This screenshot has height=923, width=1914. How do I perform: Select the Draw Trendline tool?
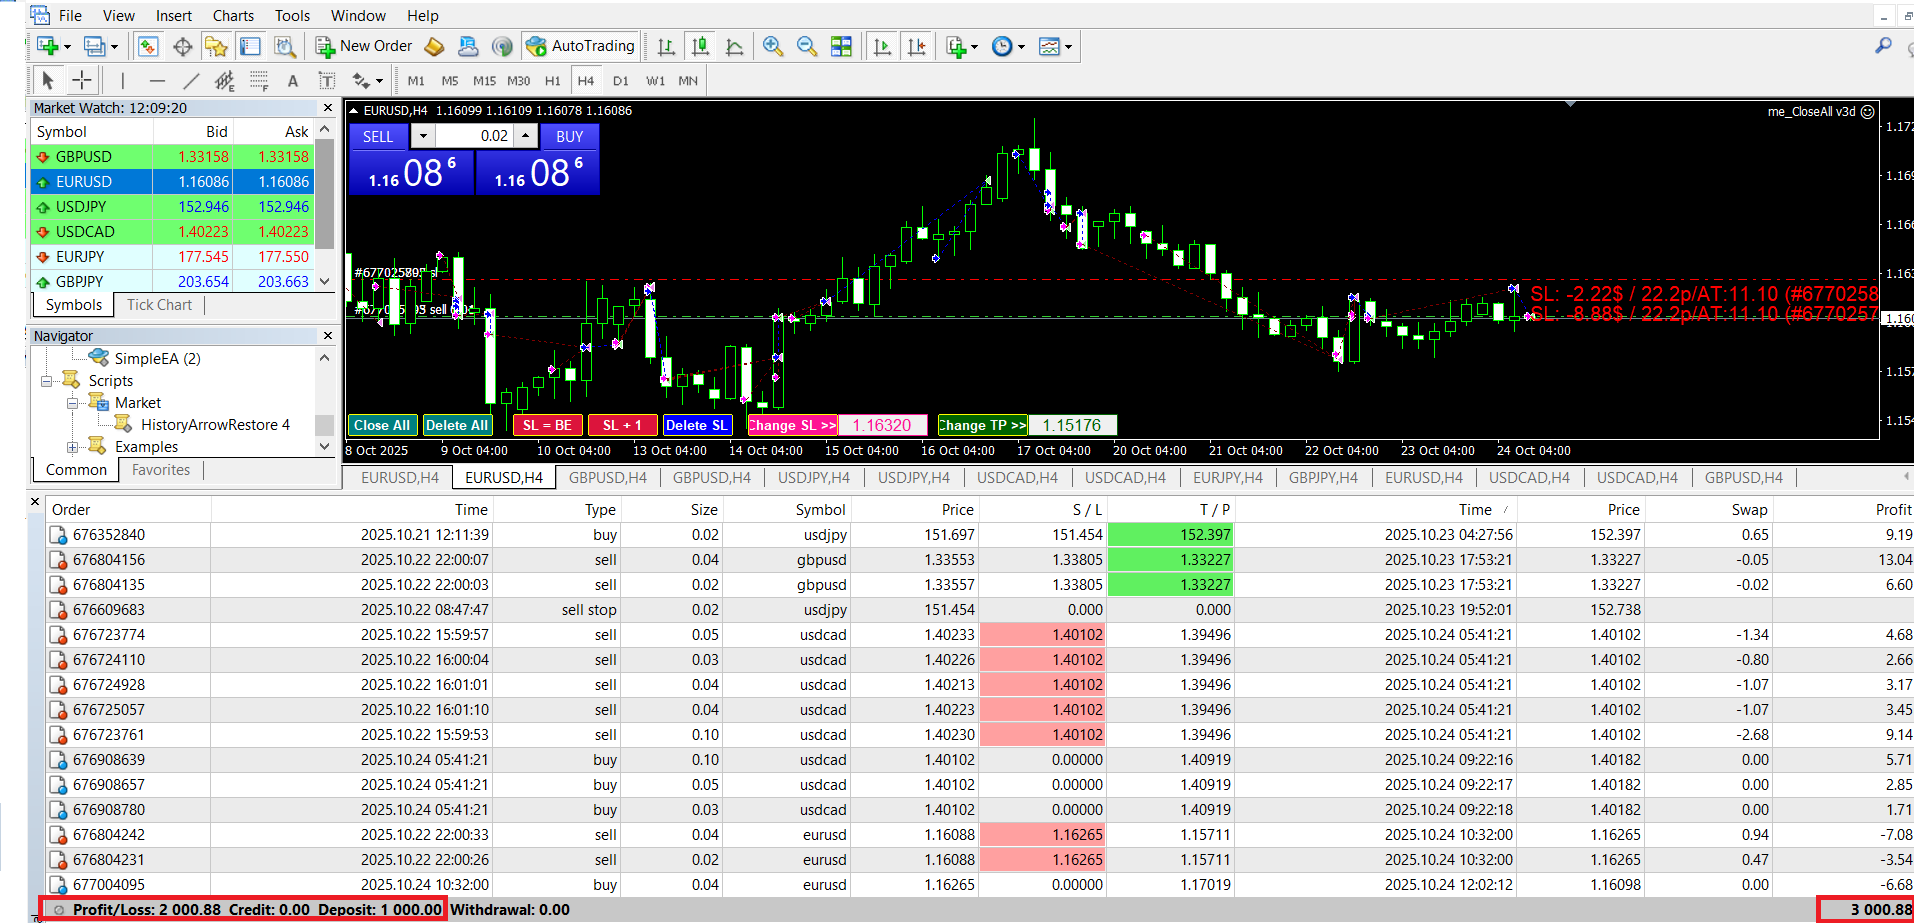[191, 81]
